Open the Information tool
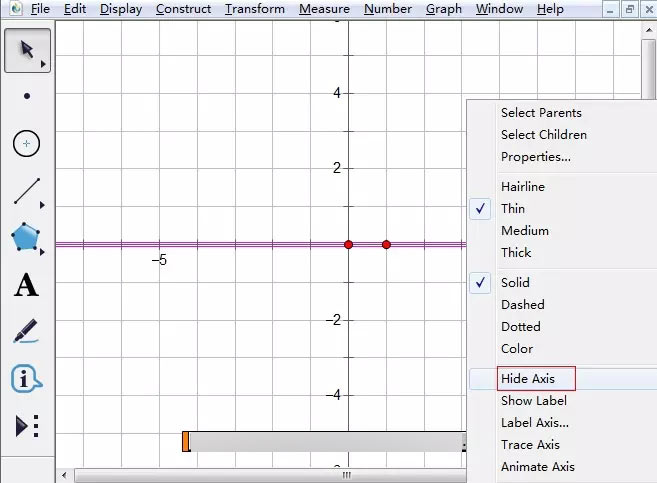The height and width of the screenshot is (483, 657). (x=27, y=379)
